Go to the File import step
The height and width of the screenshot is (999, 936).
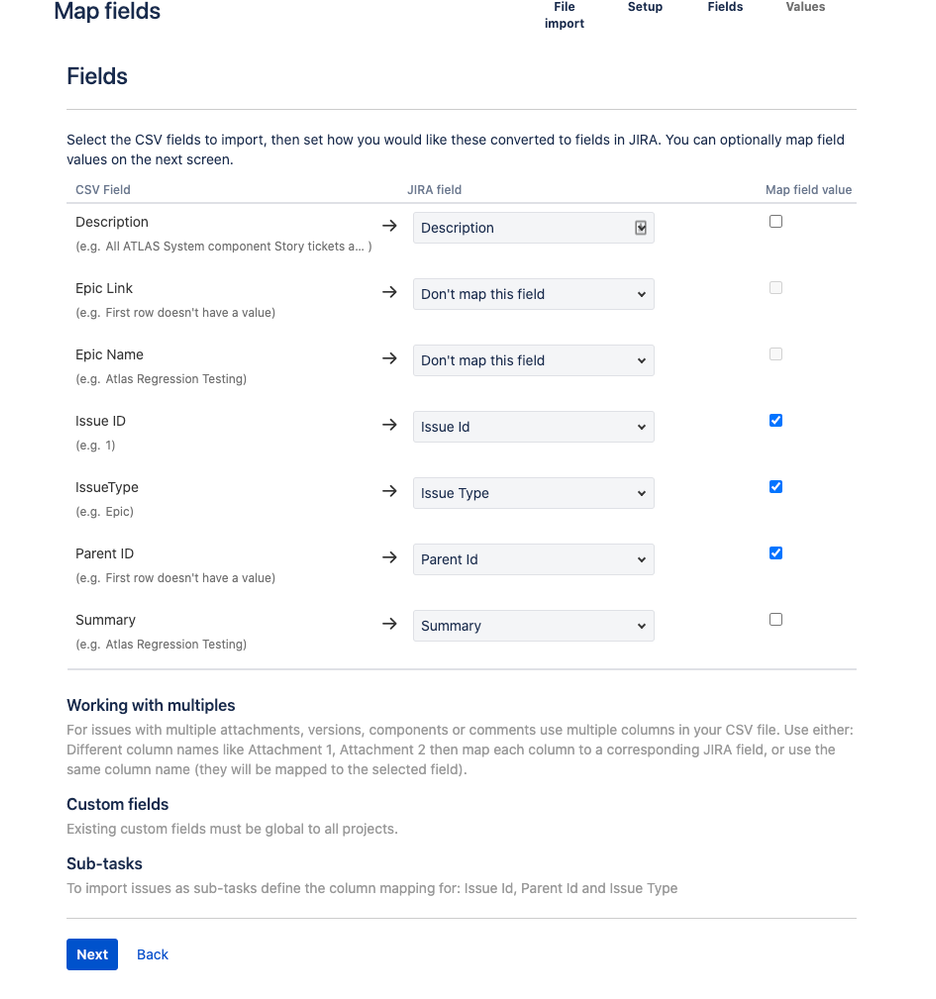pyautogui.click(x=564, y=15)
